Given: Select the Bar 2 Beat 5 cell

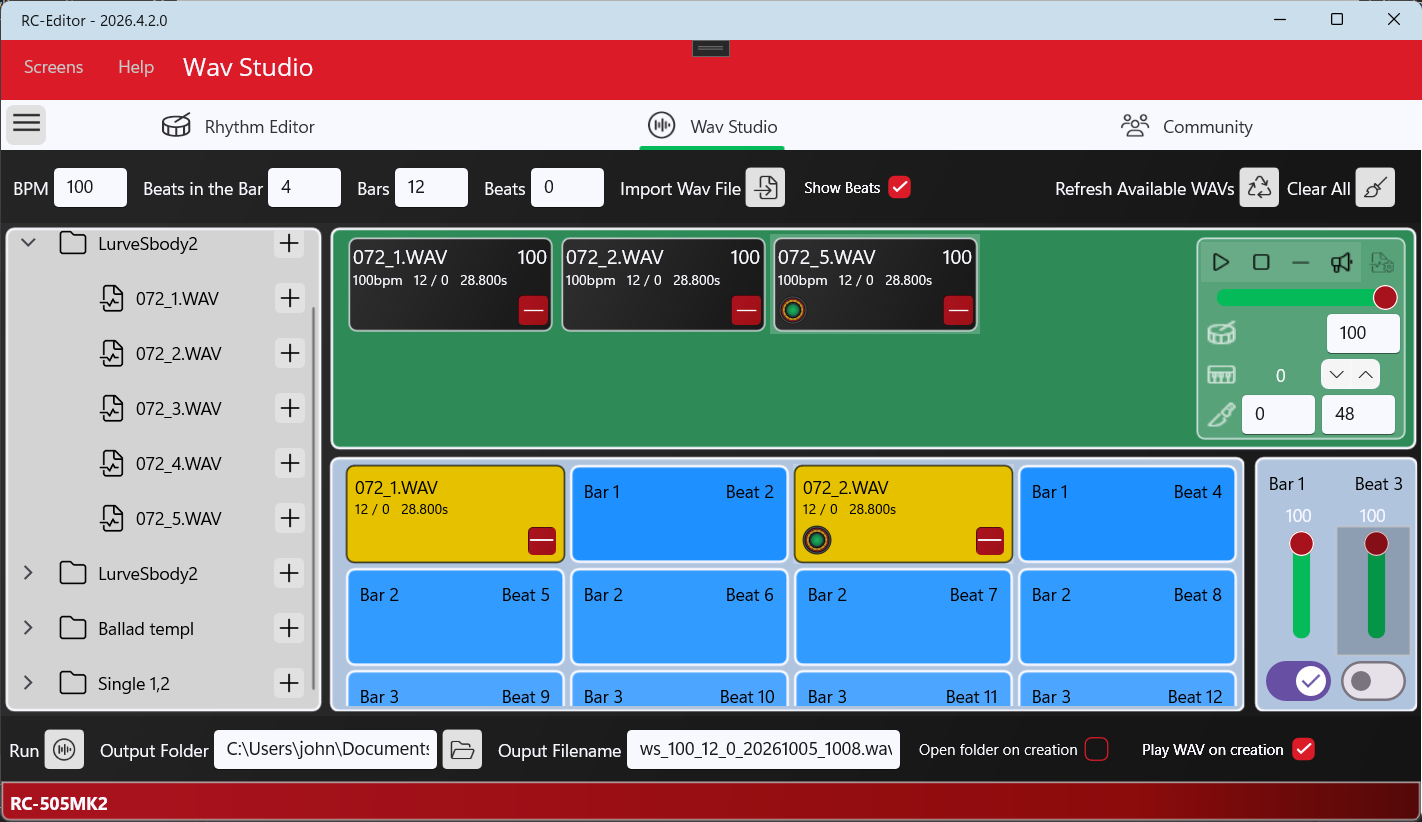Looking at the screenshot, I should point(455,616).
